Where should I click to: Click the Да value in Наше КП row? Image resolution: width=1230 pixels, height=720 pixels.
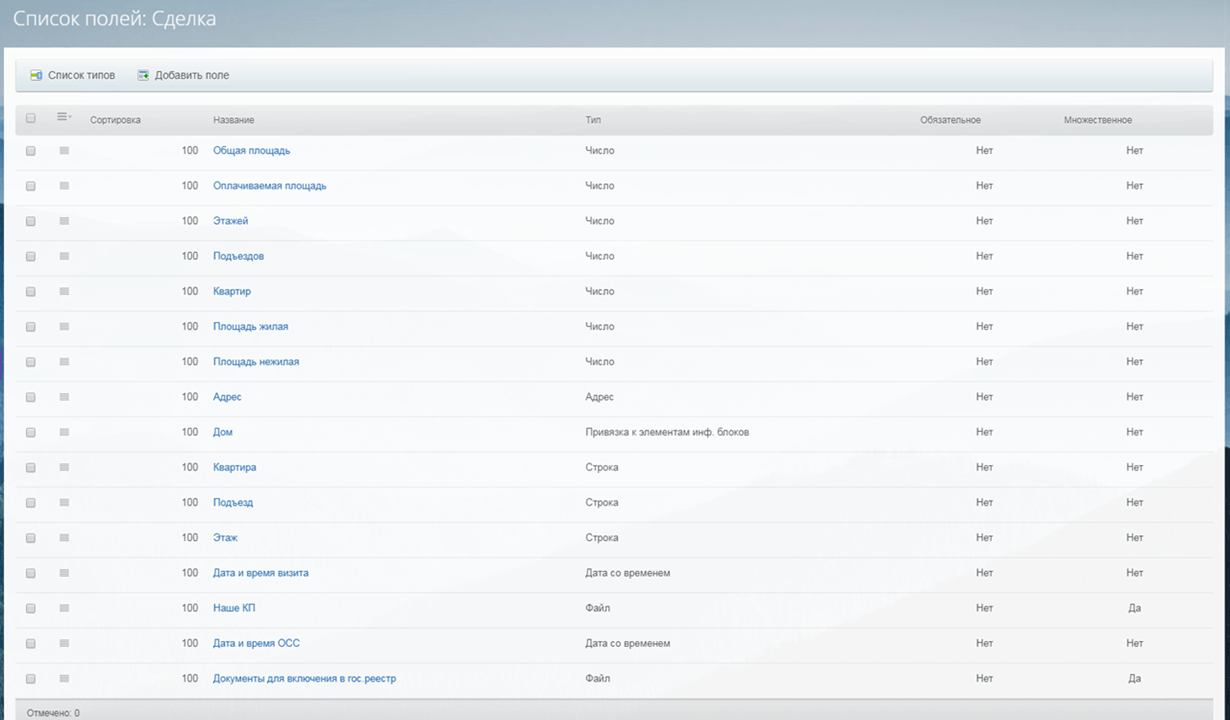pos(1134,608)
